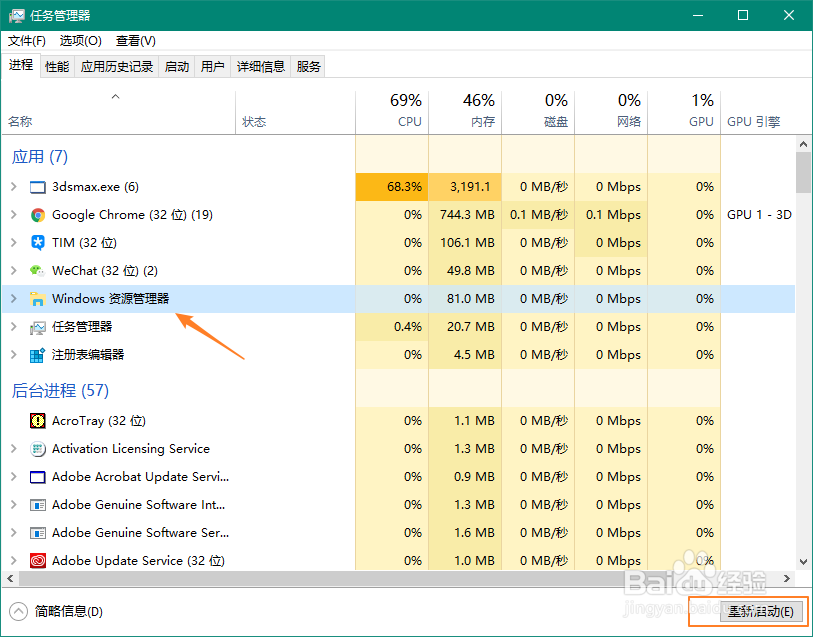Click the horizontal scrollbar left arrow
813x637 pixels.
tap(10, 578)
